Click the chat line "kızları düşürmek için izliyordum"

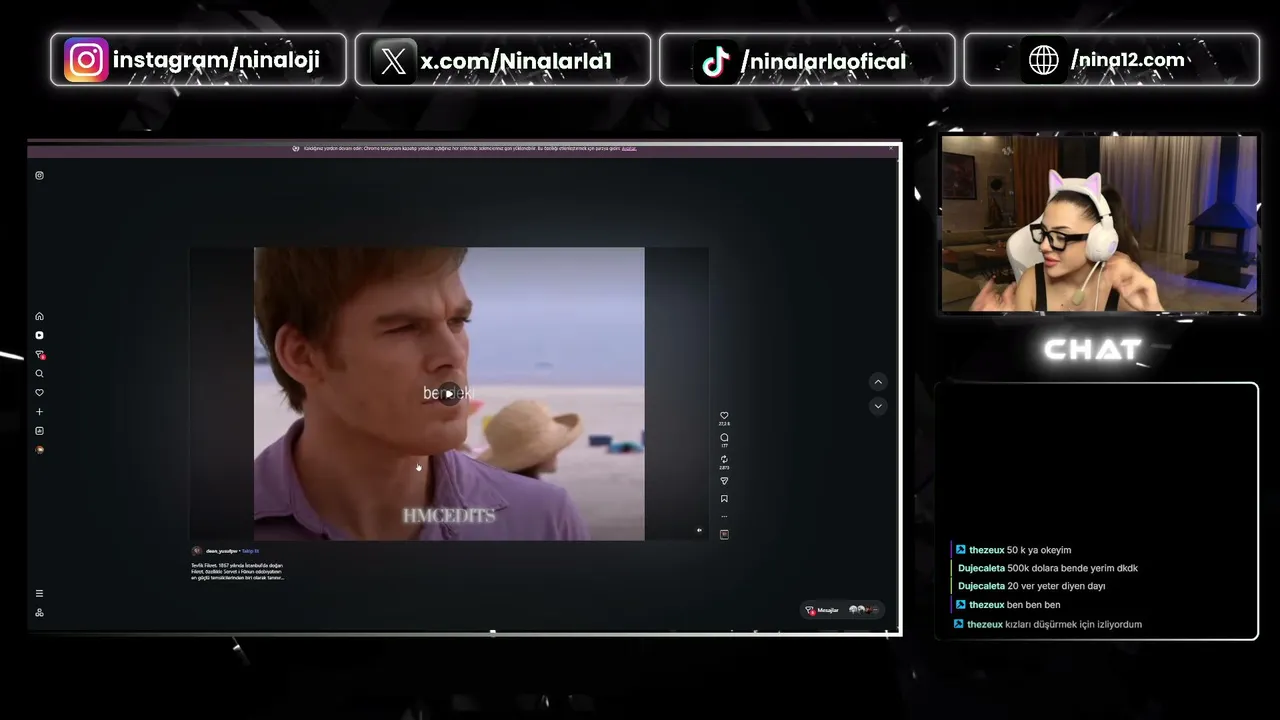point(1074,624)
